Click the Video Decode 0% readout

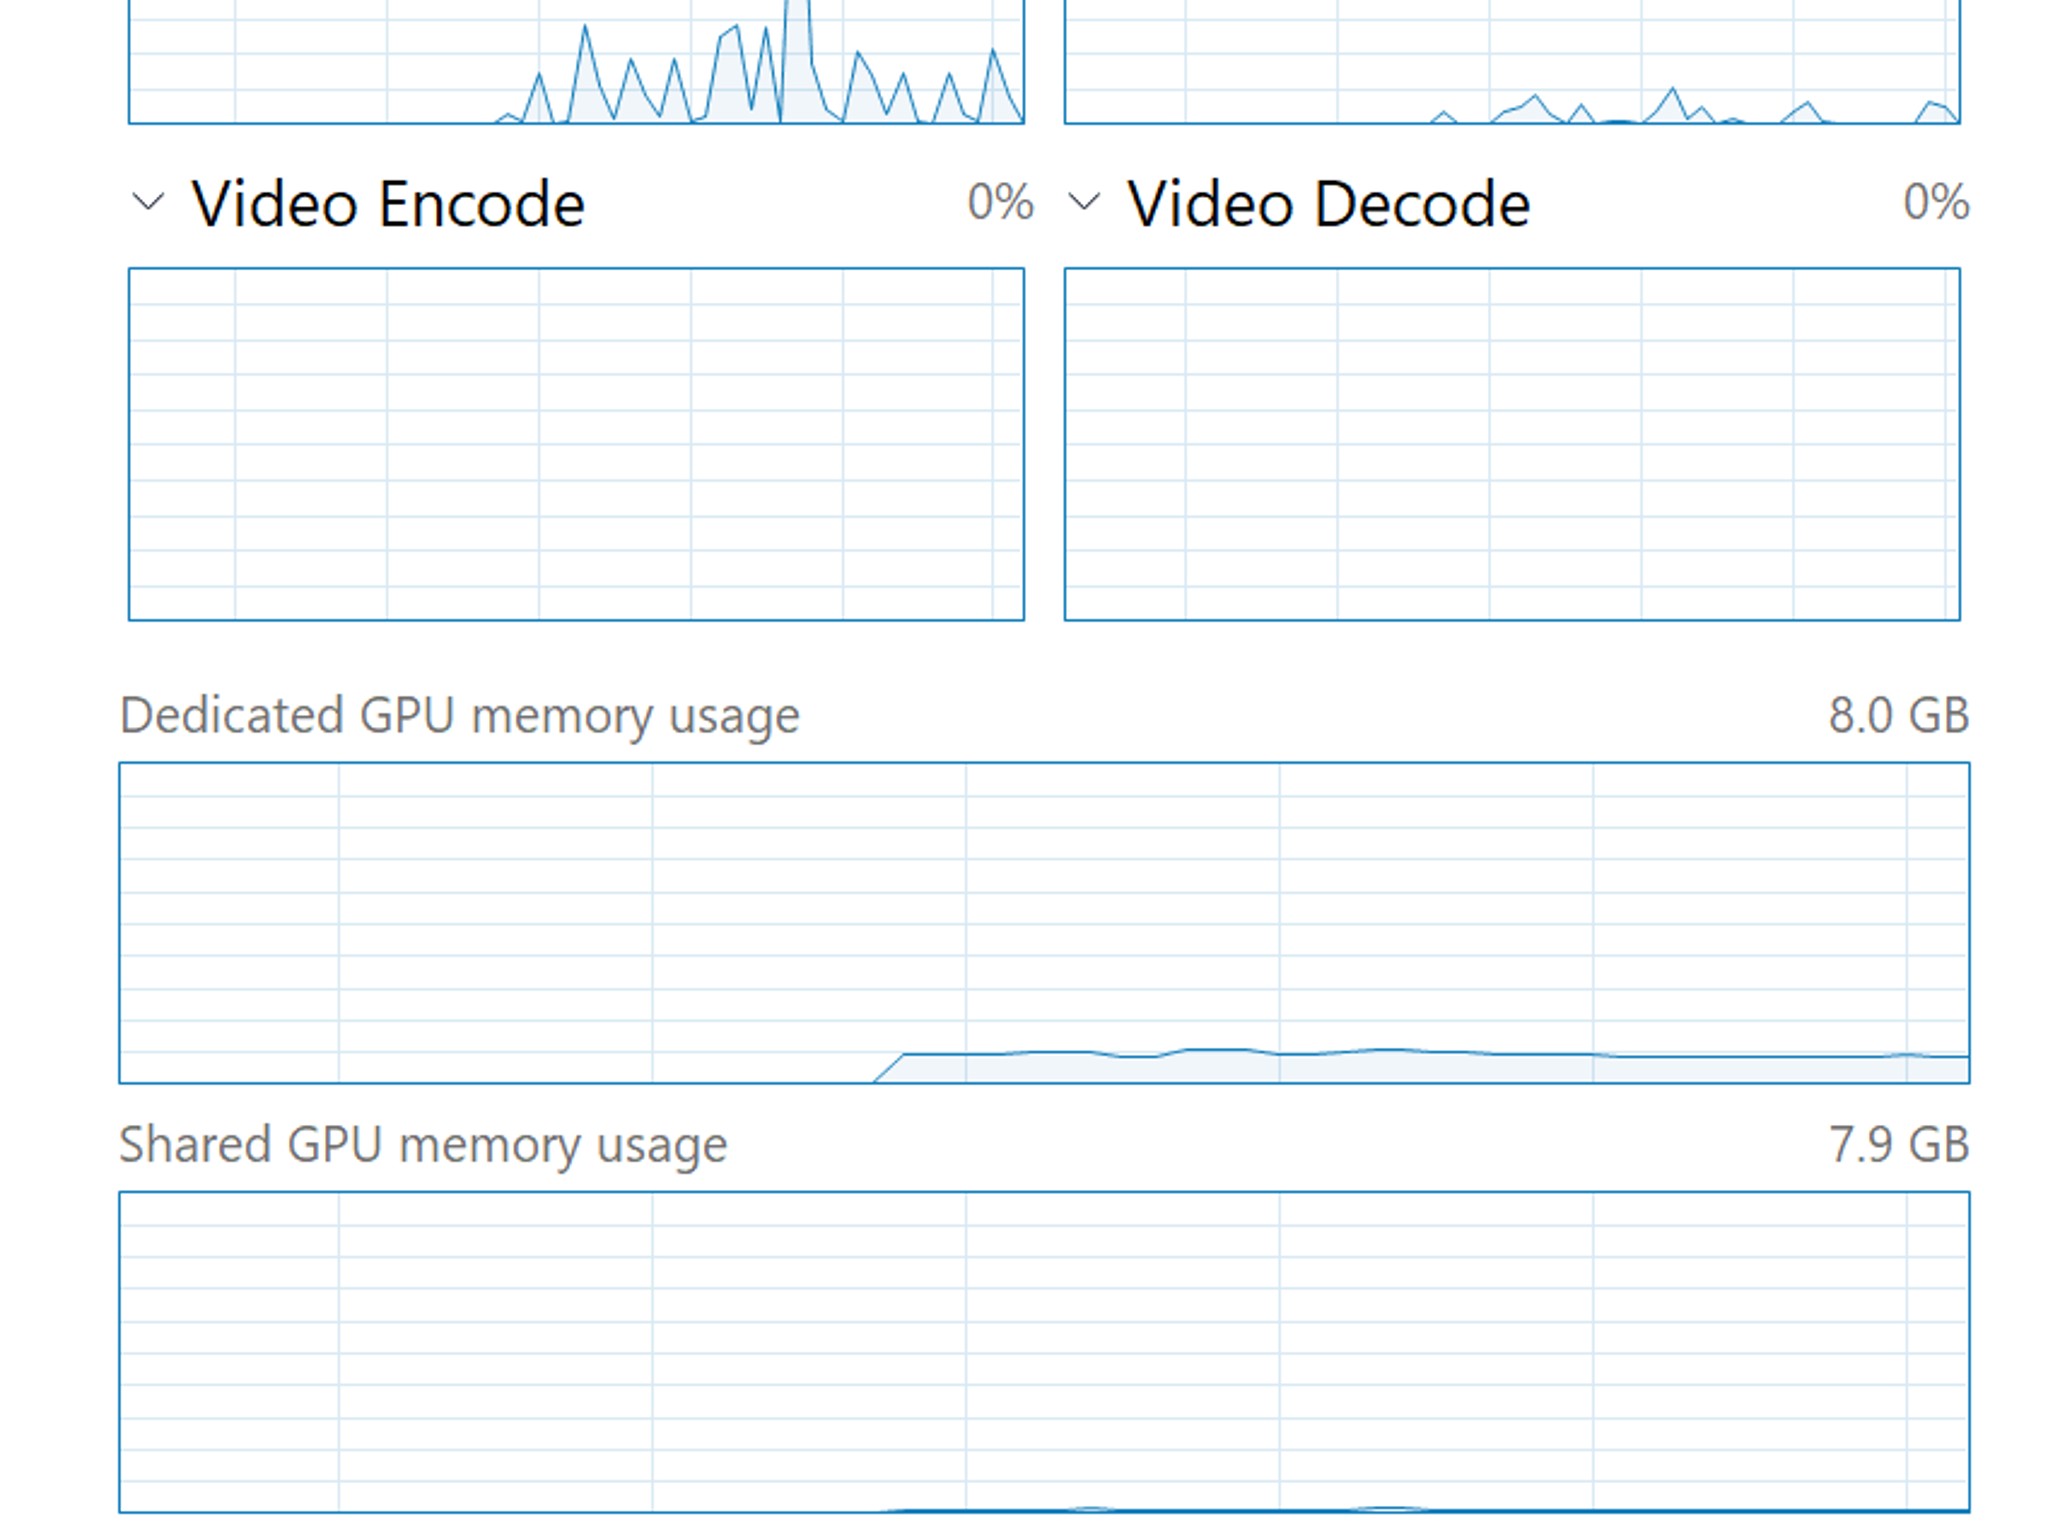coord(1936,202)
